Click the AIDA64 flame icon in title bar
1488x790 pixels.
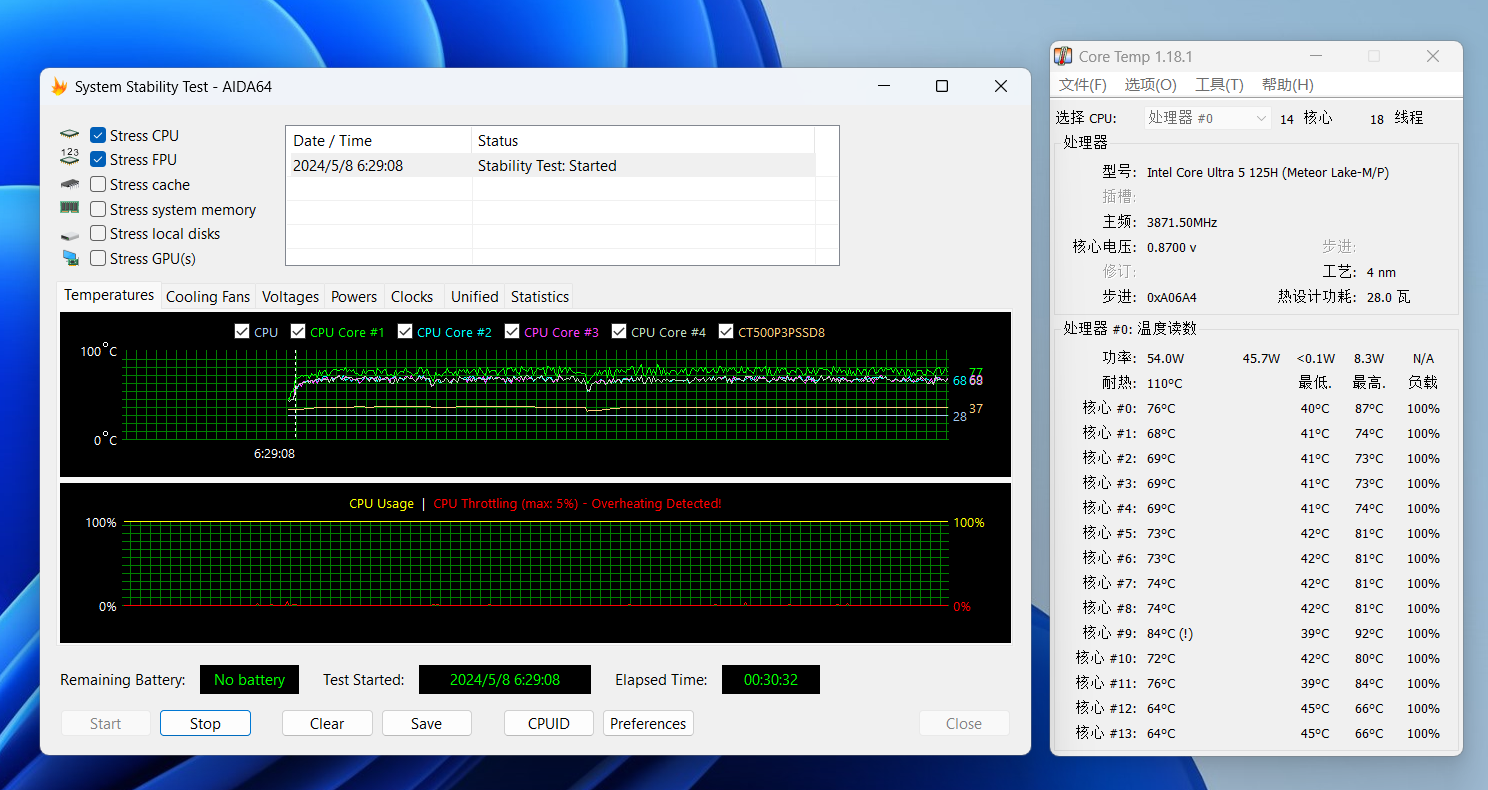click(60, 86)
